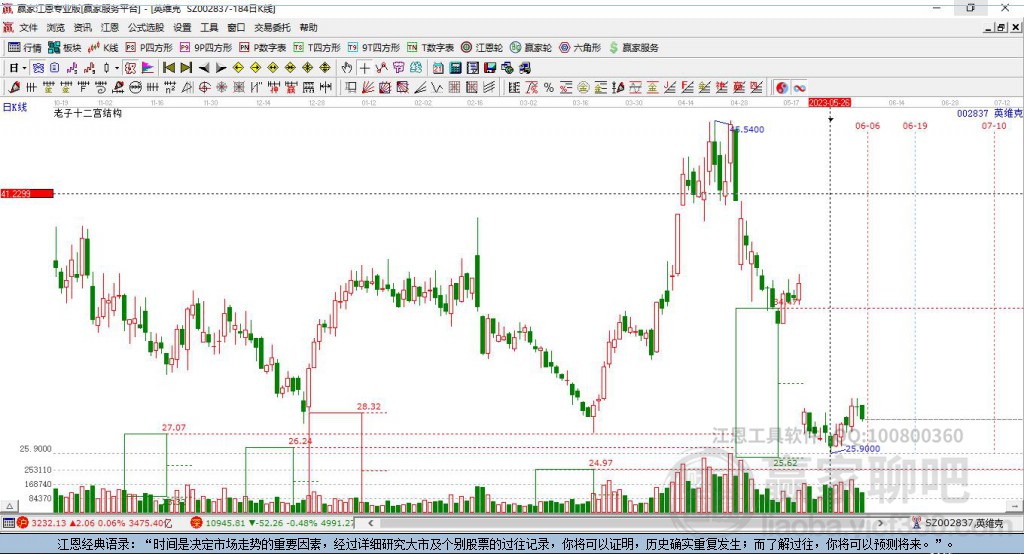The height and width of the screenshot is (554, 1024).
Task: Expand the candlestick style dropdown arrow
Action: tap(117, 68)
